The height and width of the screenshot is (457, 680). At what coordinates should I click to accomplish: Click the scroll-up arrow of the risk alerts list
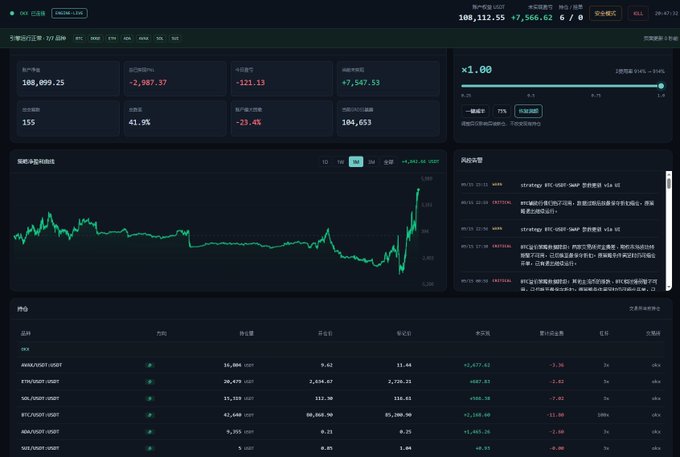tap(669, 173)
